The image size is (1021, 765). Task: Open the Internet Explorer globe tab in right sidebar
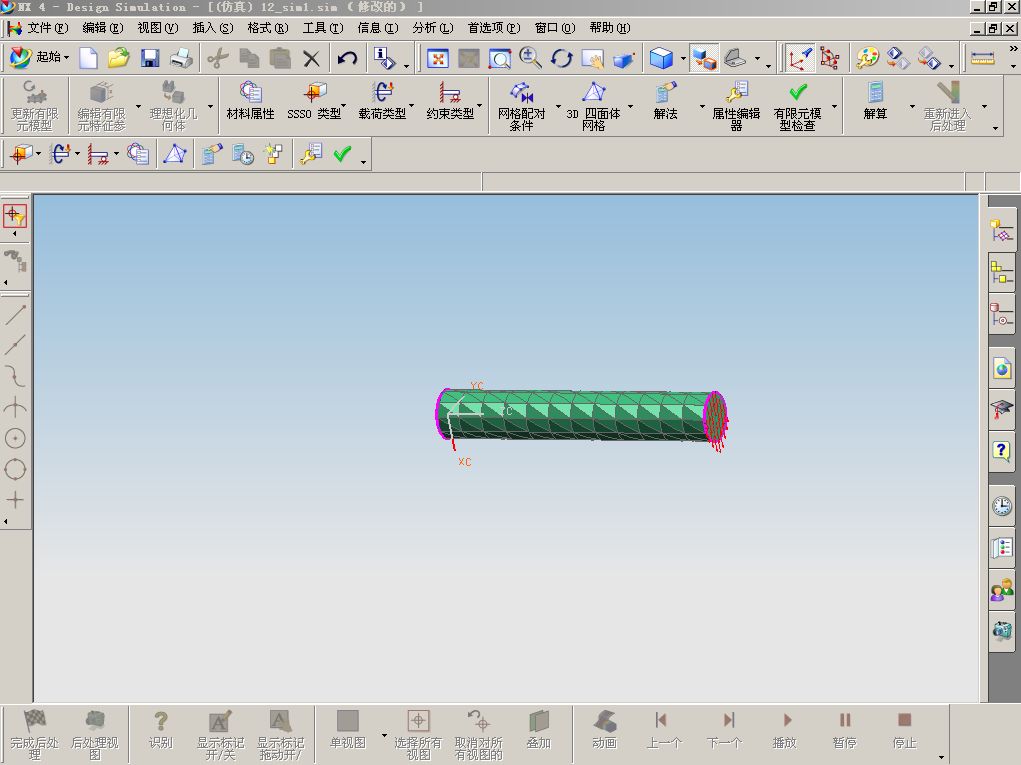click(x=1001, y=369)
